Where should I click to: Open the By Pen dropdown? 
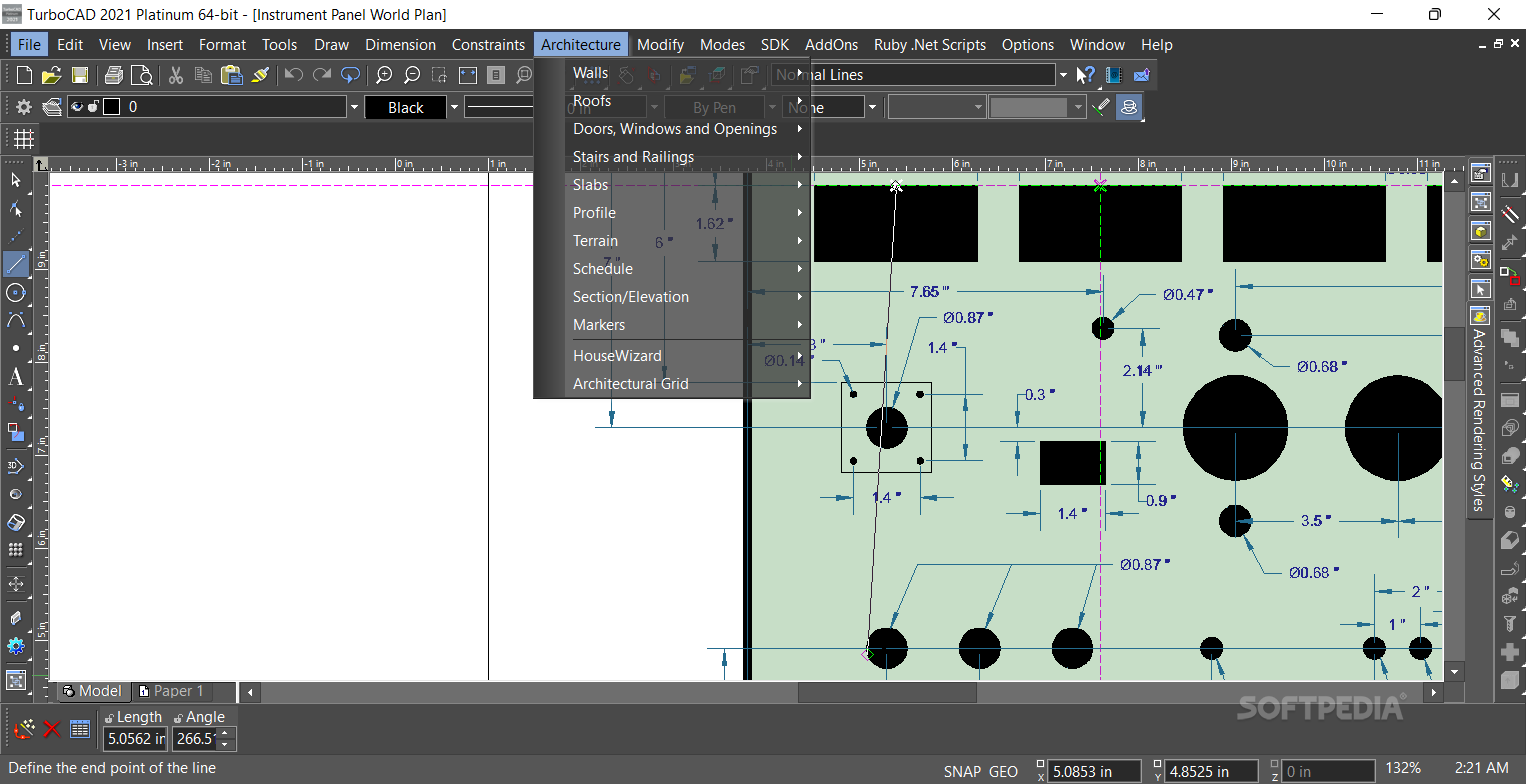(x=772, y=107)
